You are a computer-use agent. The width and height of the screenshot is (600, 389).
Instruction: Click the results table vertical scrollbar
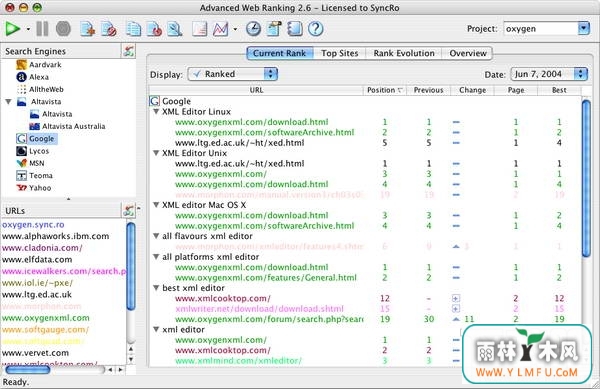(586, 178)
